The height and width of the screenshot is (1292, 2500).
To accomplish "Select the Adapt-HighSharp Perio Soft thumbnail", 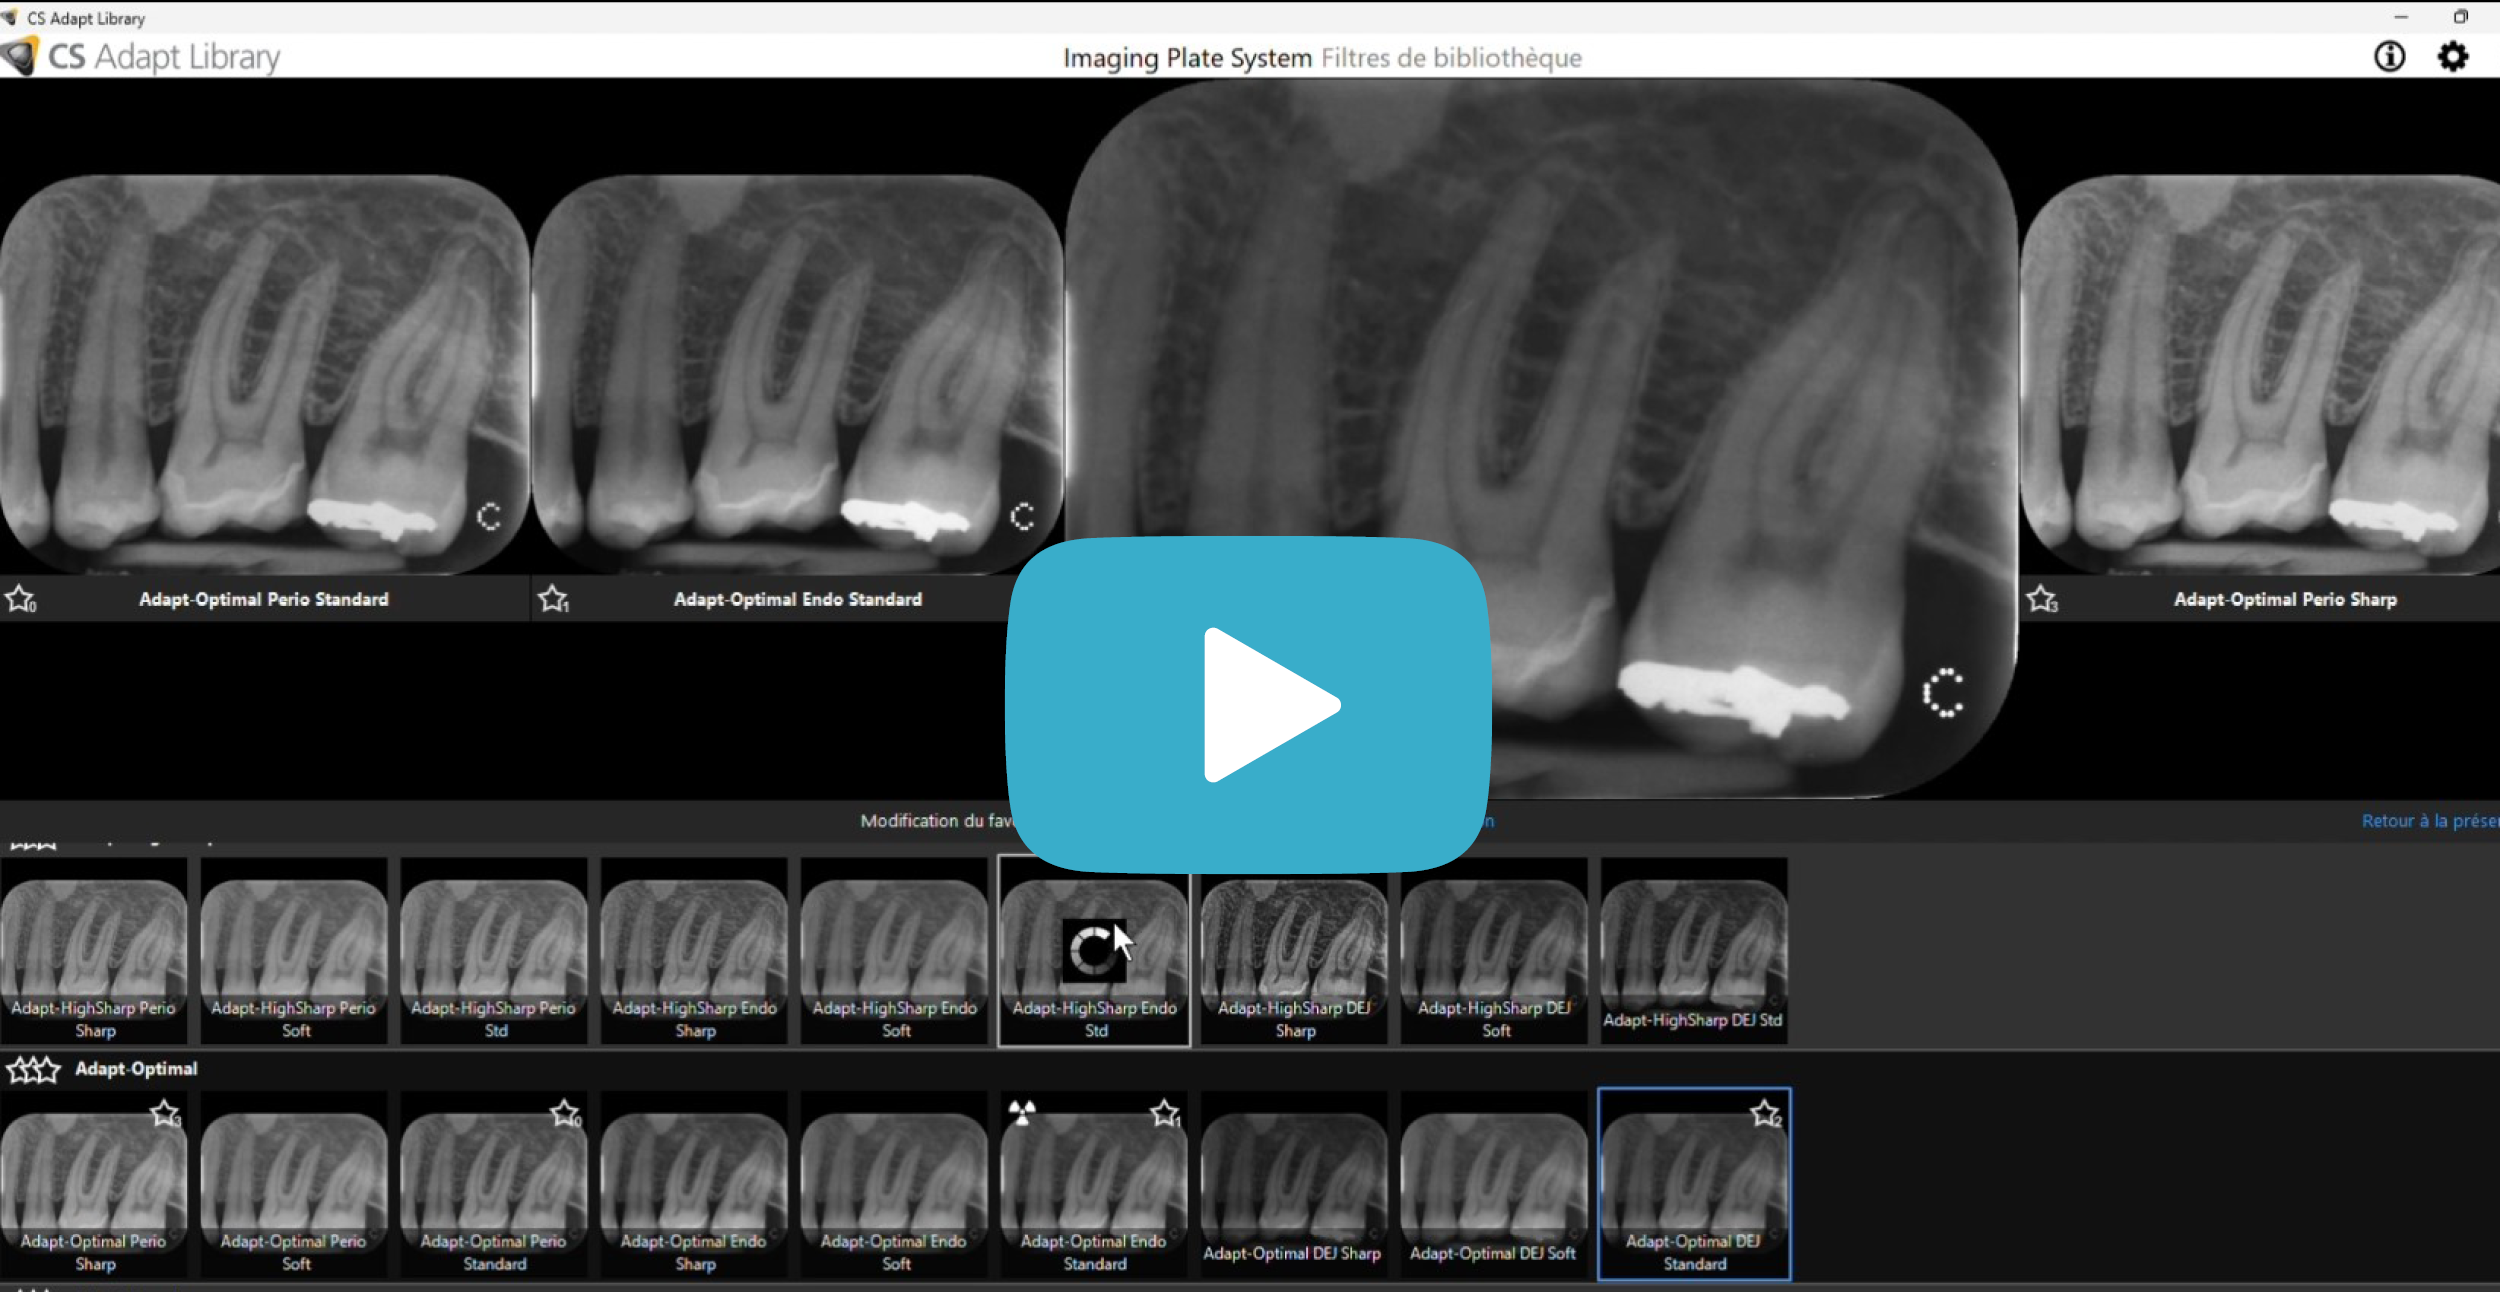I will (x=294, y=951).
